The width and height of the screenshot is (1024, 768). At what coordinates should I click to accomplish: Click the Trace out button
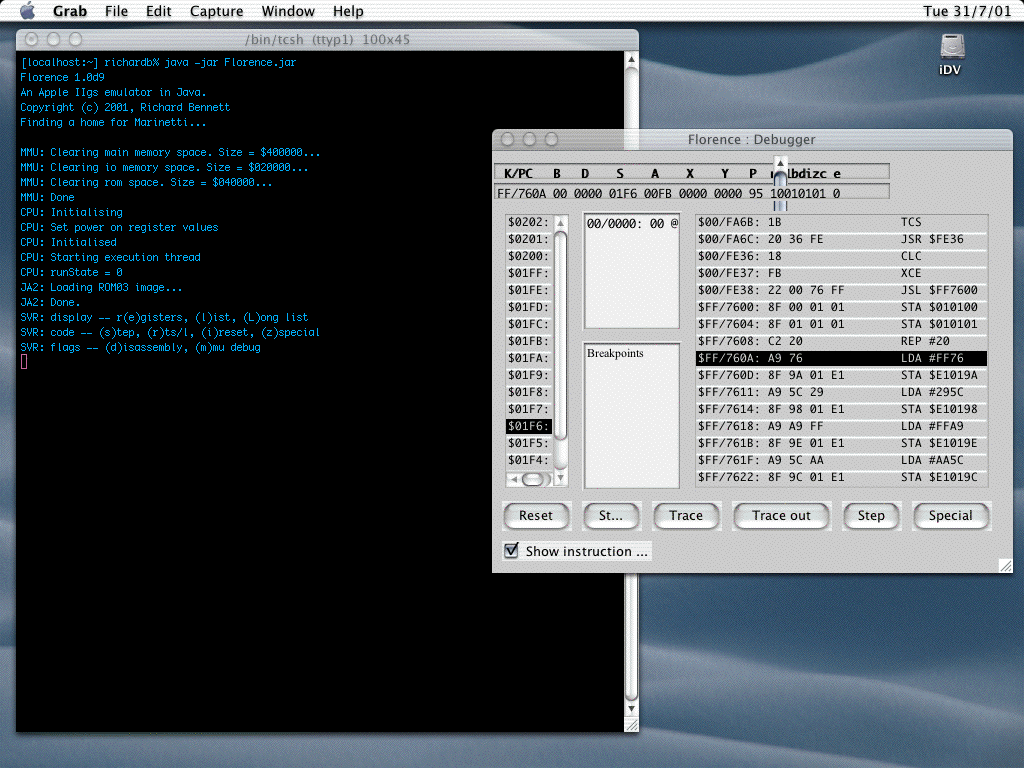click(x=781, y=515)
